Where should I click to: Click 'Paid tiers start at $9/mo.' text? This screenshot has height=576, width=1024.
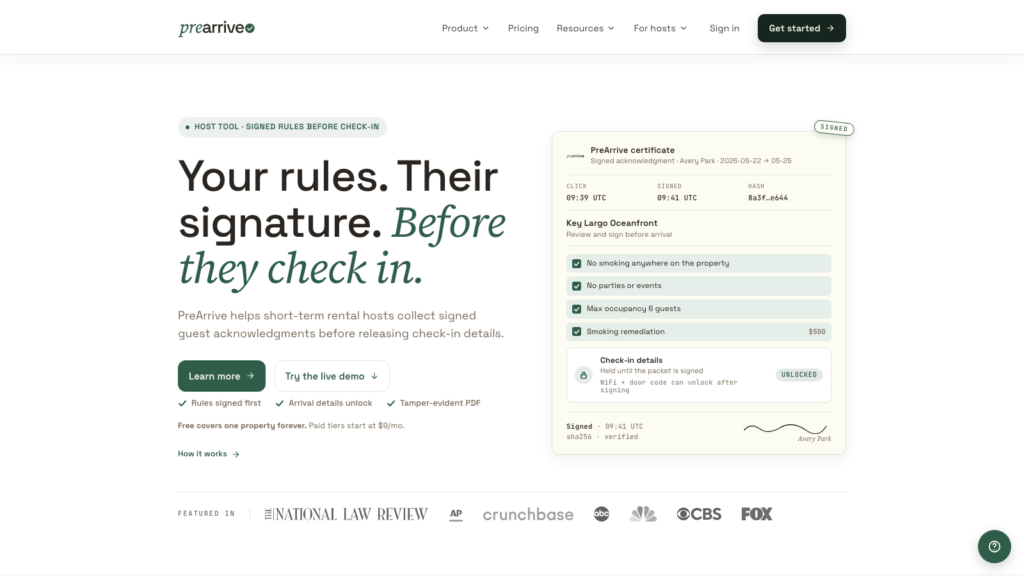tap(356, 426)
